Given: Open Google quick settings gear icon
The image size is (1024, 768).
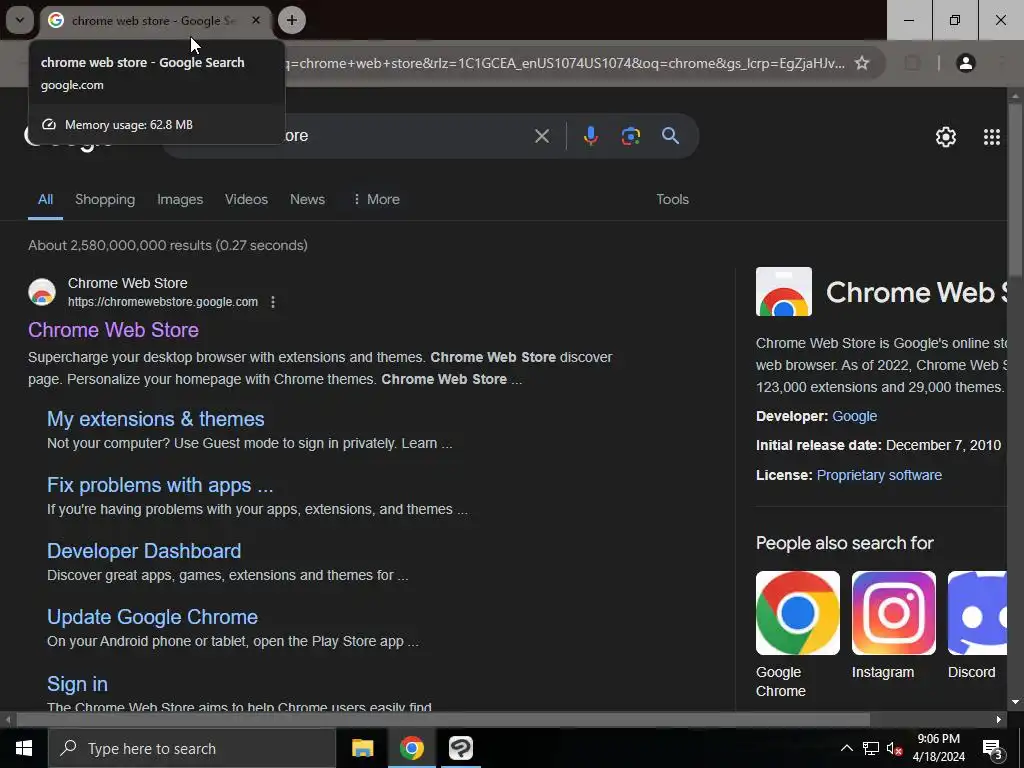Looking at the screenshot, I should 946,136.
